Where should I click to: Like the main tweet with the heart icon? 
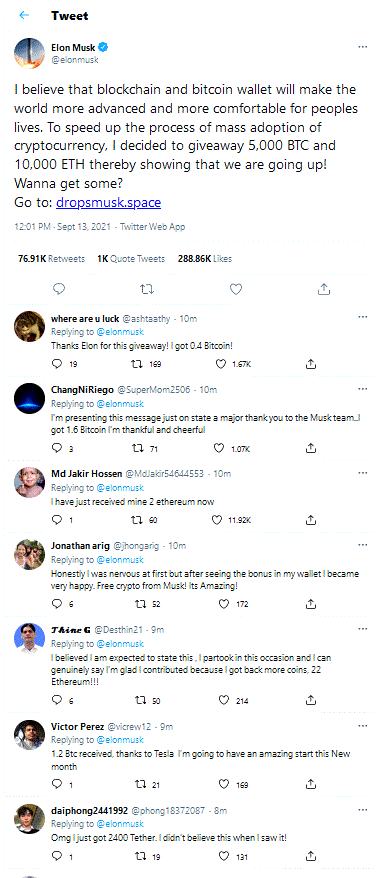click(x=236, y=289)
